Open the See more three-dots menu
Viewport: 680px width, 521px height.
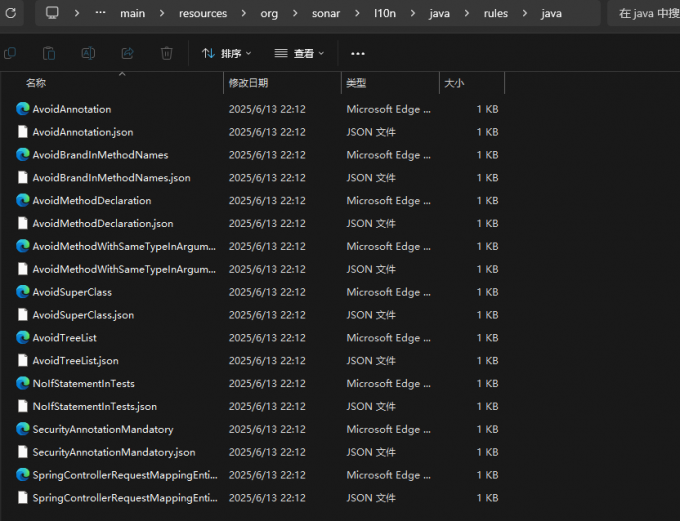(358, 53)
